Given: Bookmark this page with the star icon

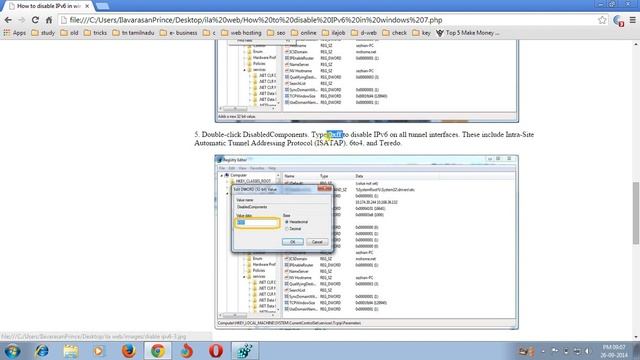Looking at the screenshot, I should [x=602, y=20].
